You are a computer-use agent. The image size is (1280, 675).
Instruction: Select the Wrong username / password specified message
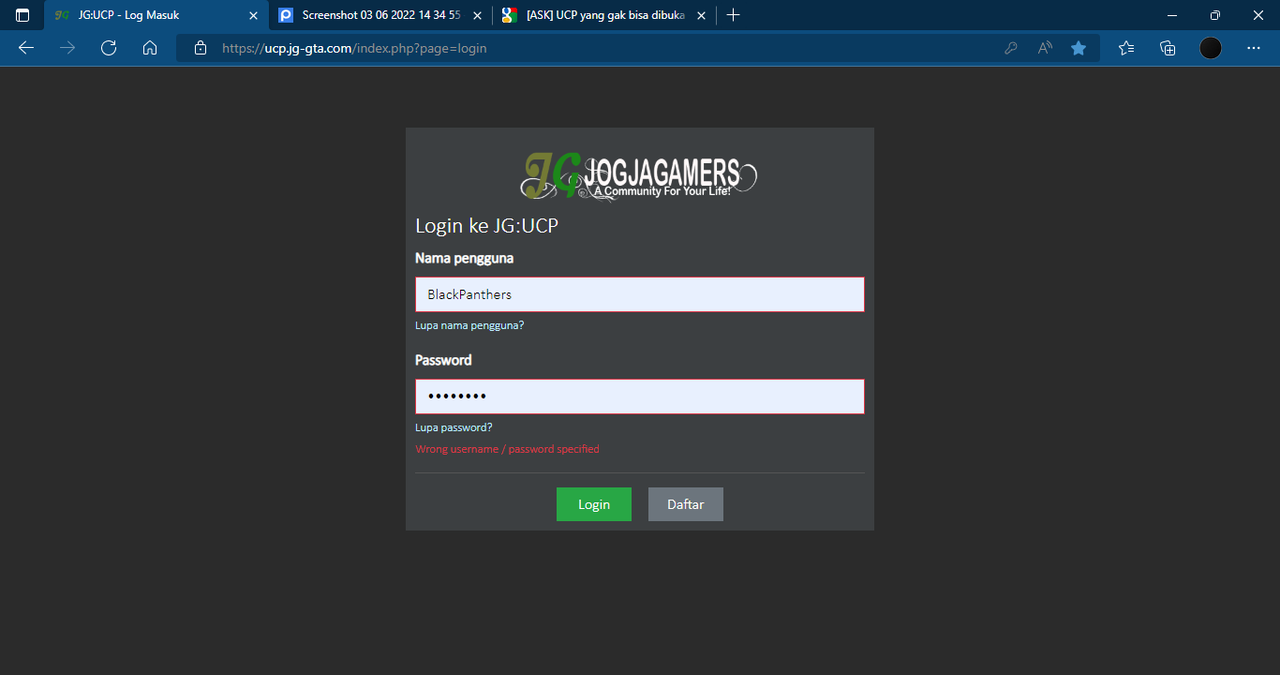[508, 449]
